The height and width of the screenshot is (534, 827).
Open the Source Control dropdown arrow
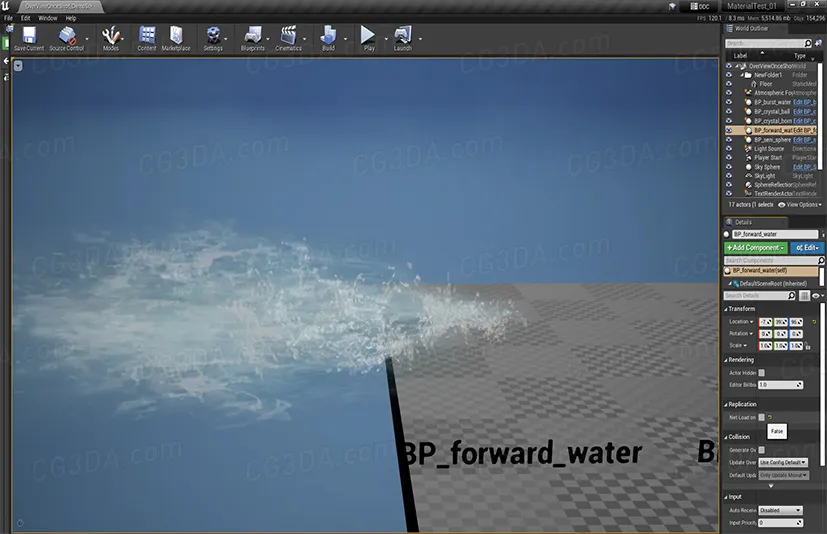87,39
